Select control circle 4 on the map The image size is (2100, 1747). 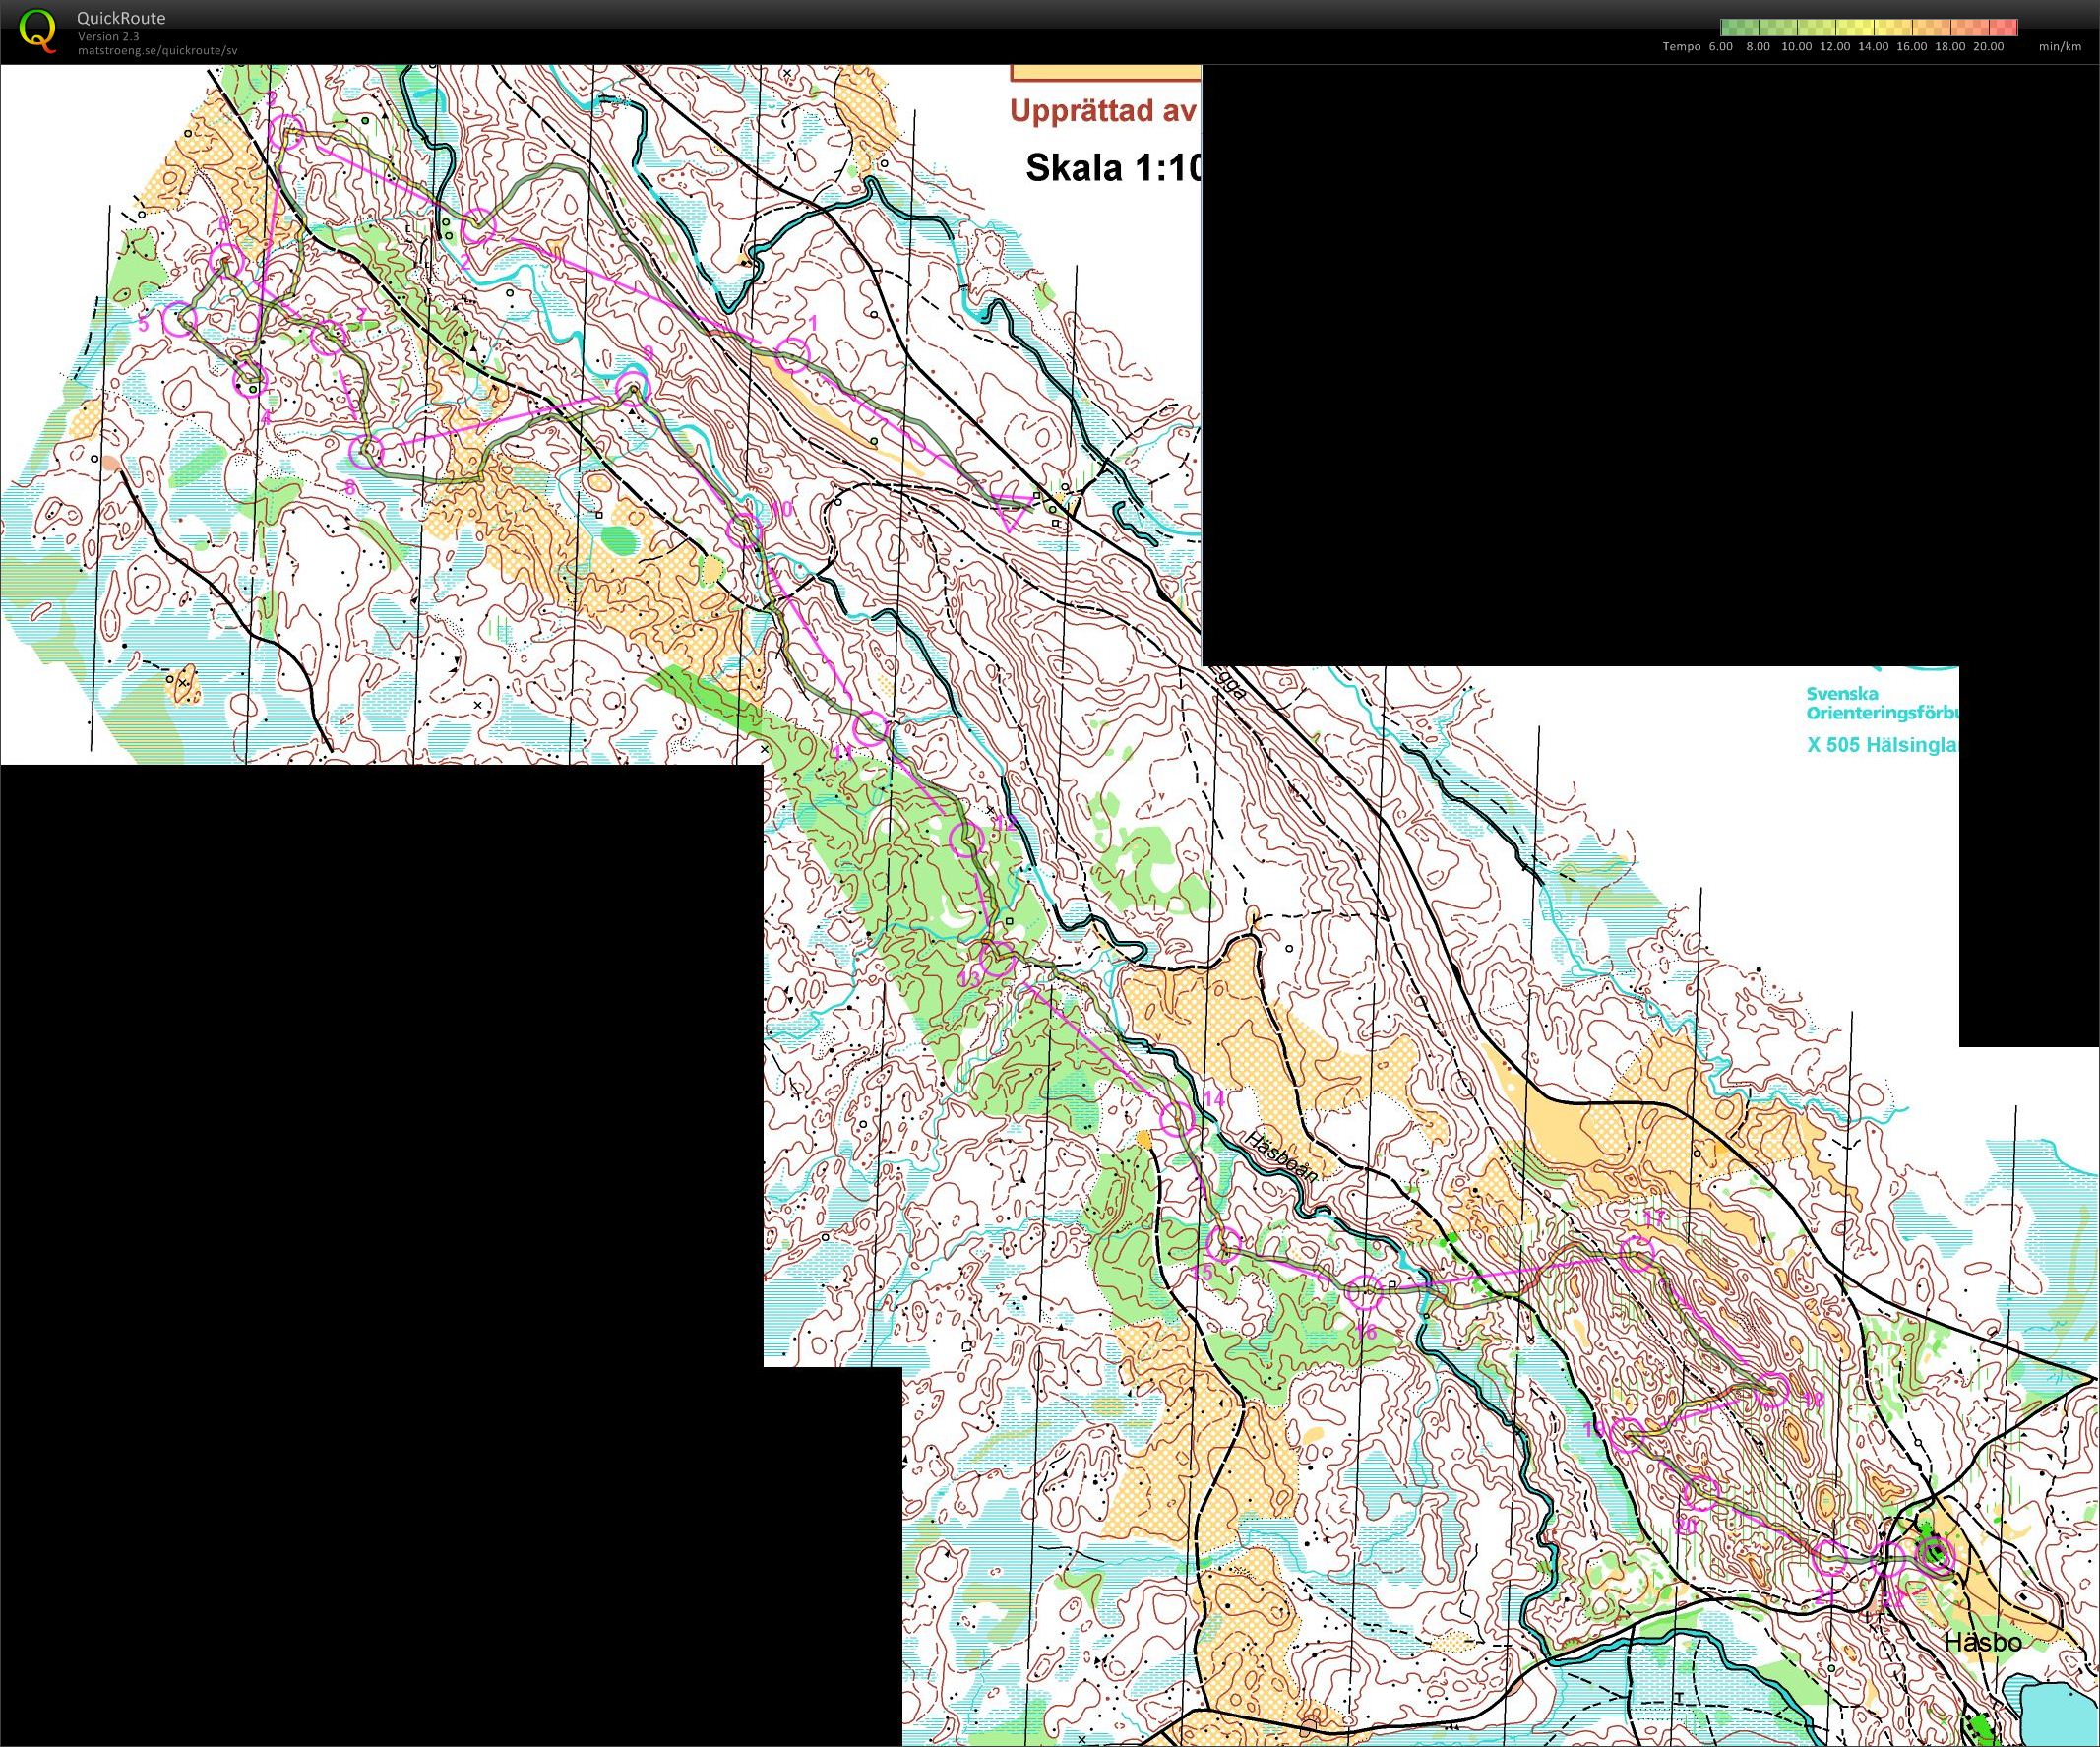[x=250, y=380]
